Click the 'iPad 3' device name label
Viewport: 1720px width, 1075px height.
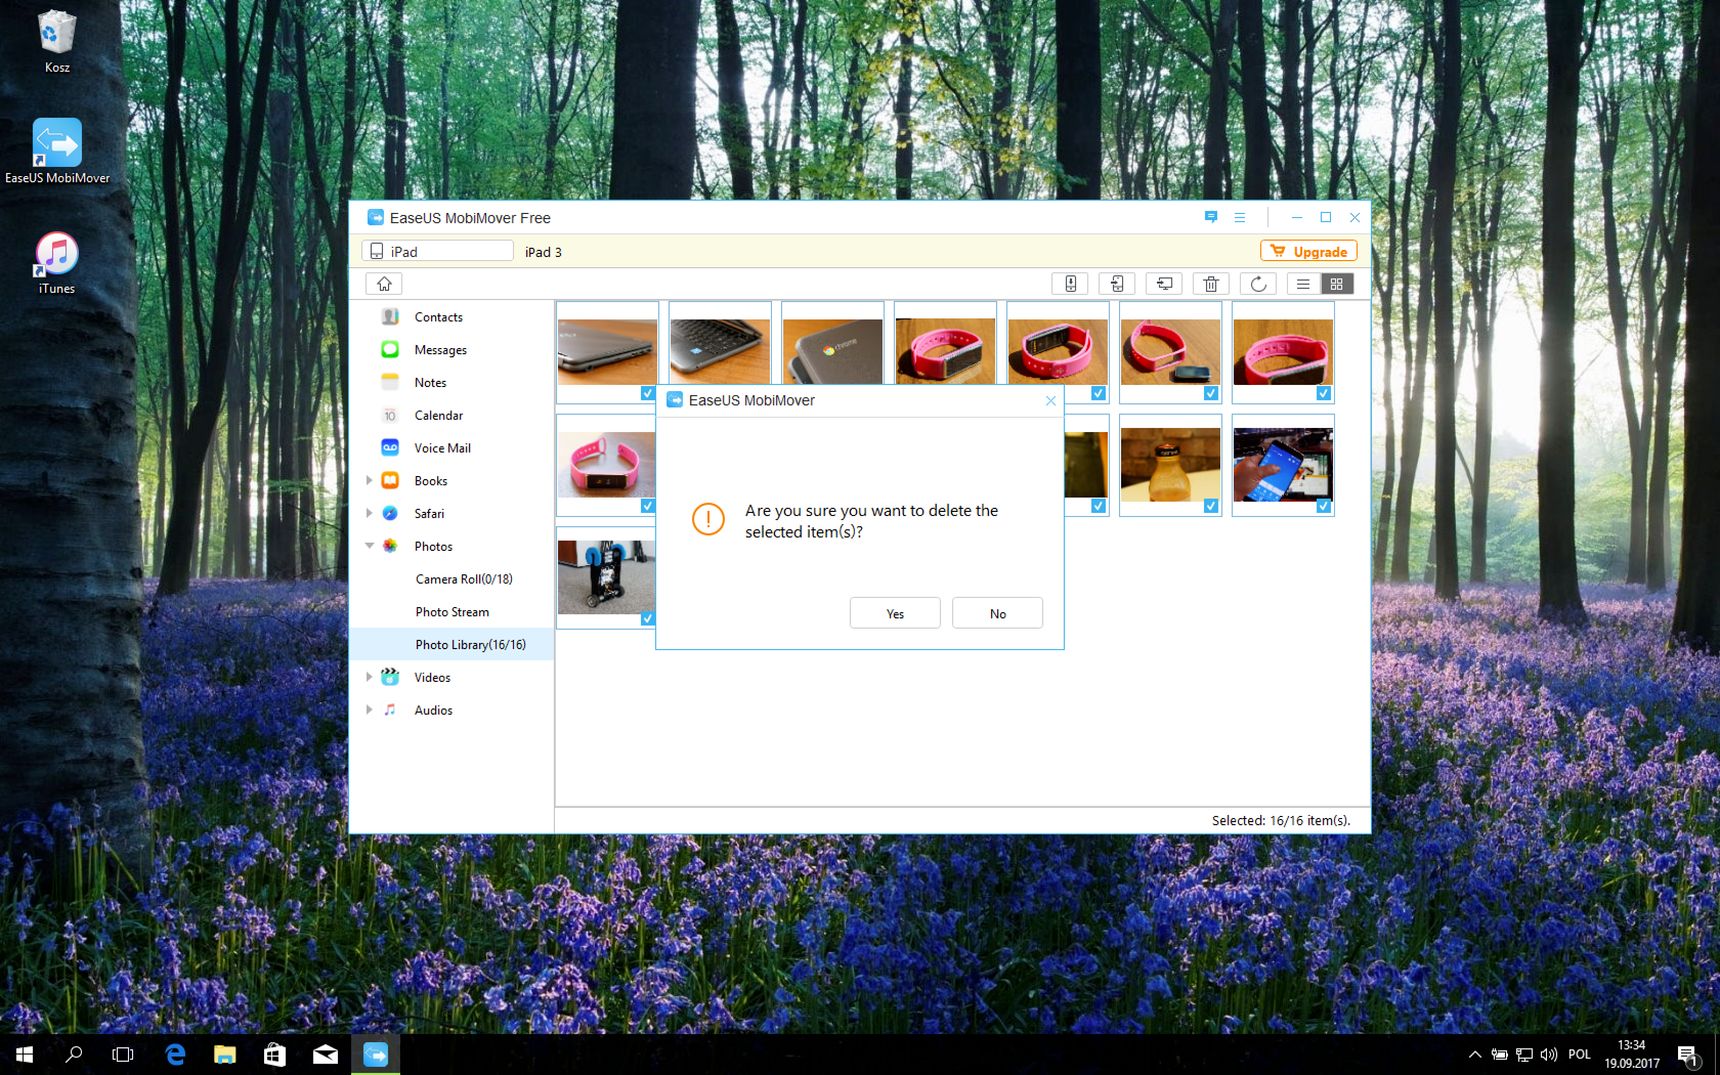pos(543,252)
